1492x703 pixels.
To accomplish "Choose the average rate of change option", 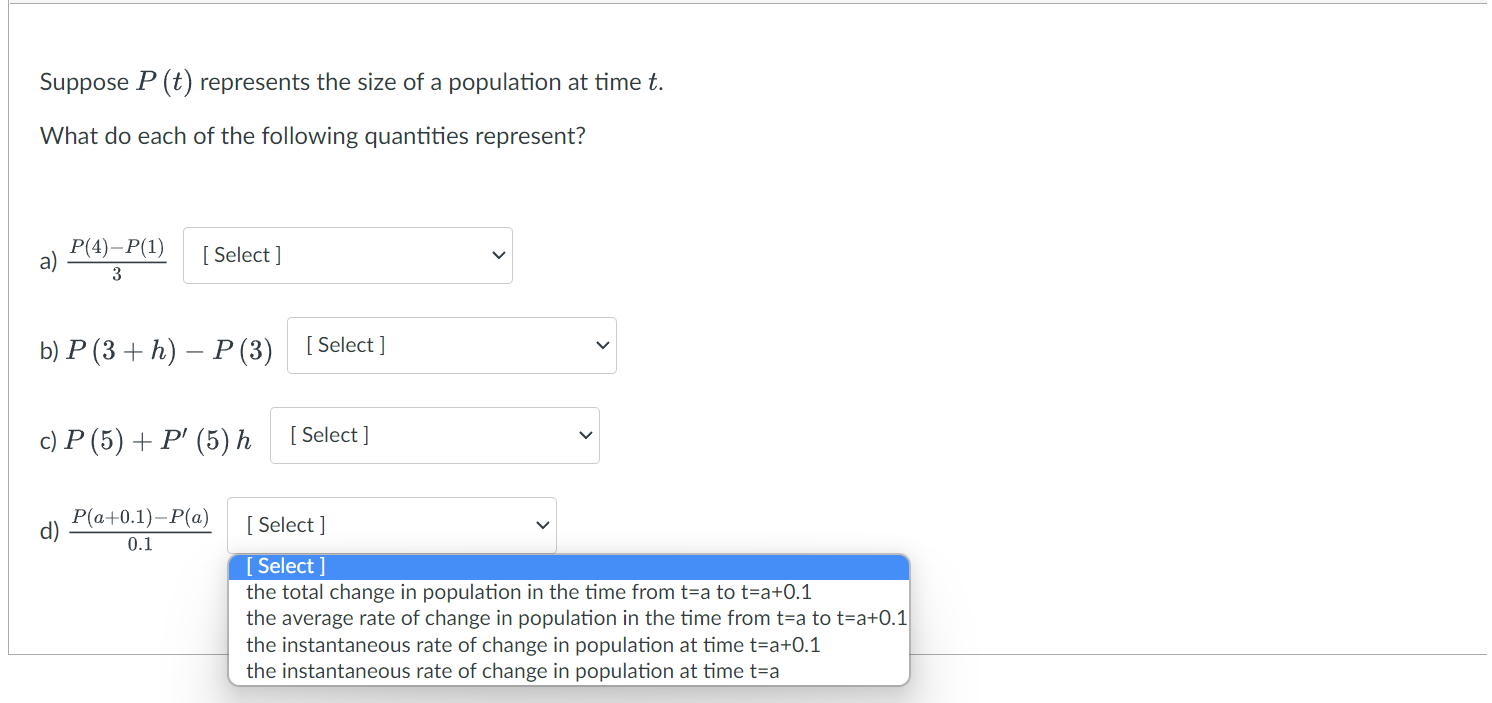I will click(577, 618).
